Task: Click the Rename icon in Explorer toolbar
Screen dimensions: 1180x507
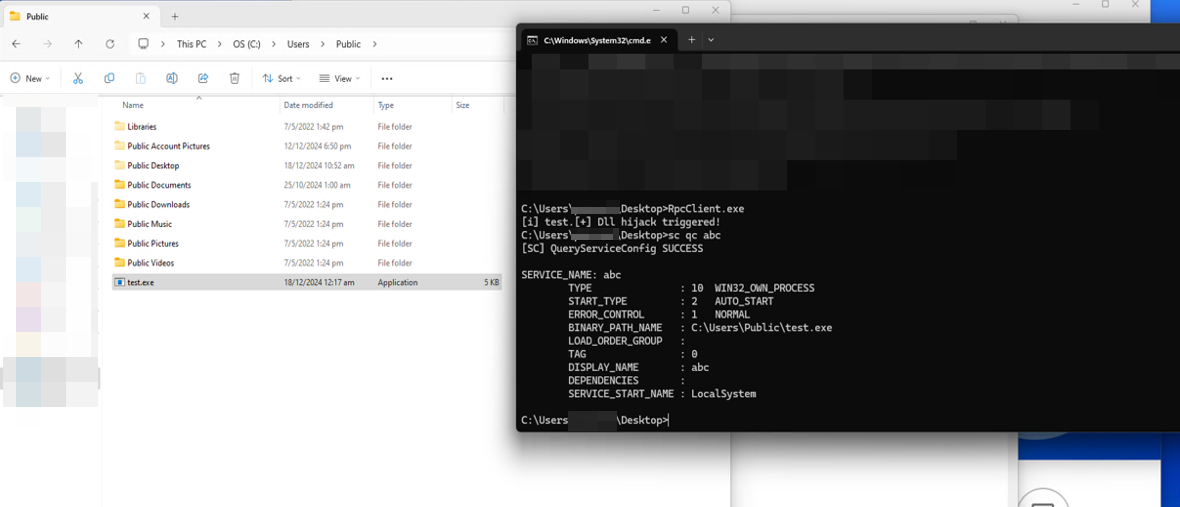Action: 172,78
